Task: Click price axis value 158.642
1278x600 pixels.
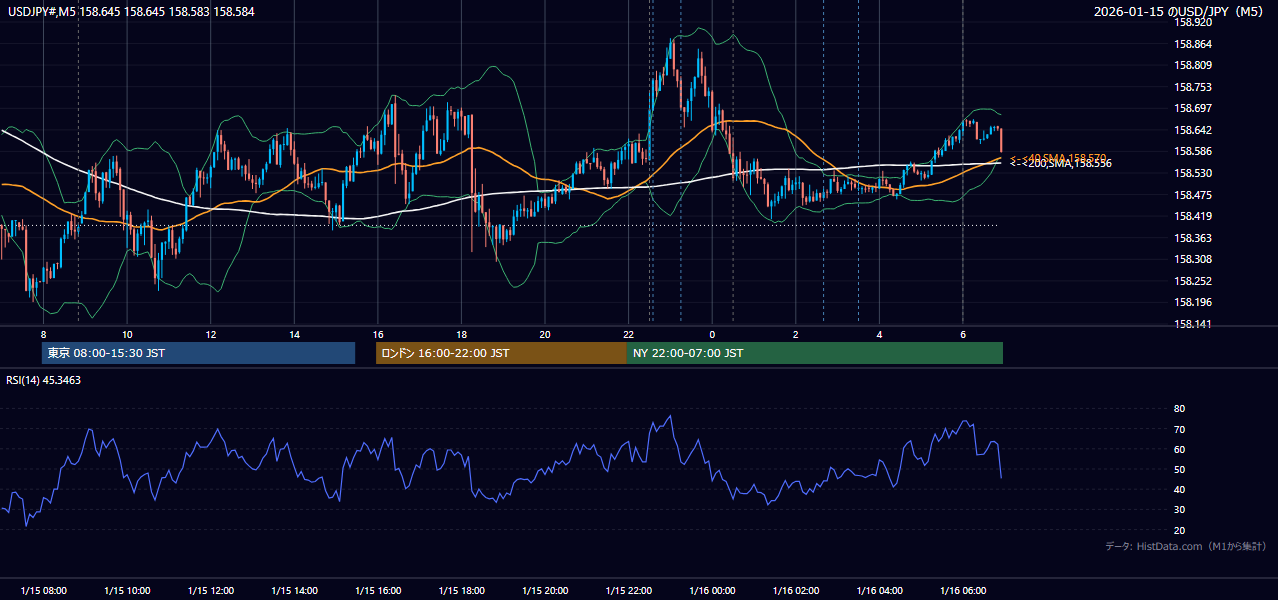Action: [x=1193, y=130]
